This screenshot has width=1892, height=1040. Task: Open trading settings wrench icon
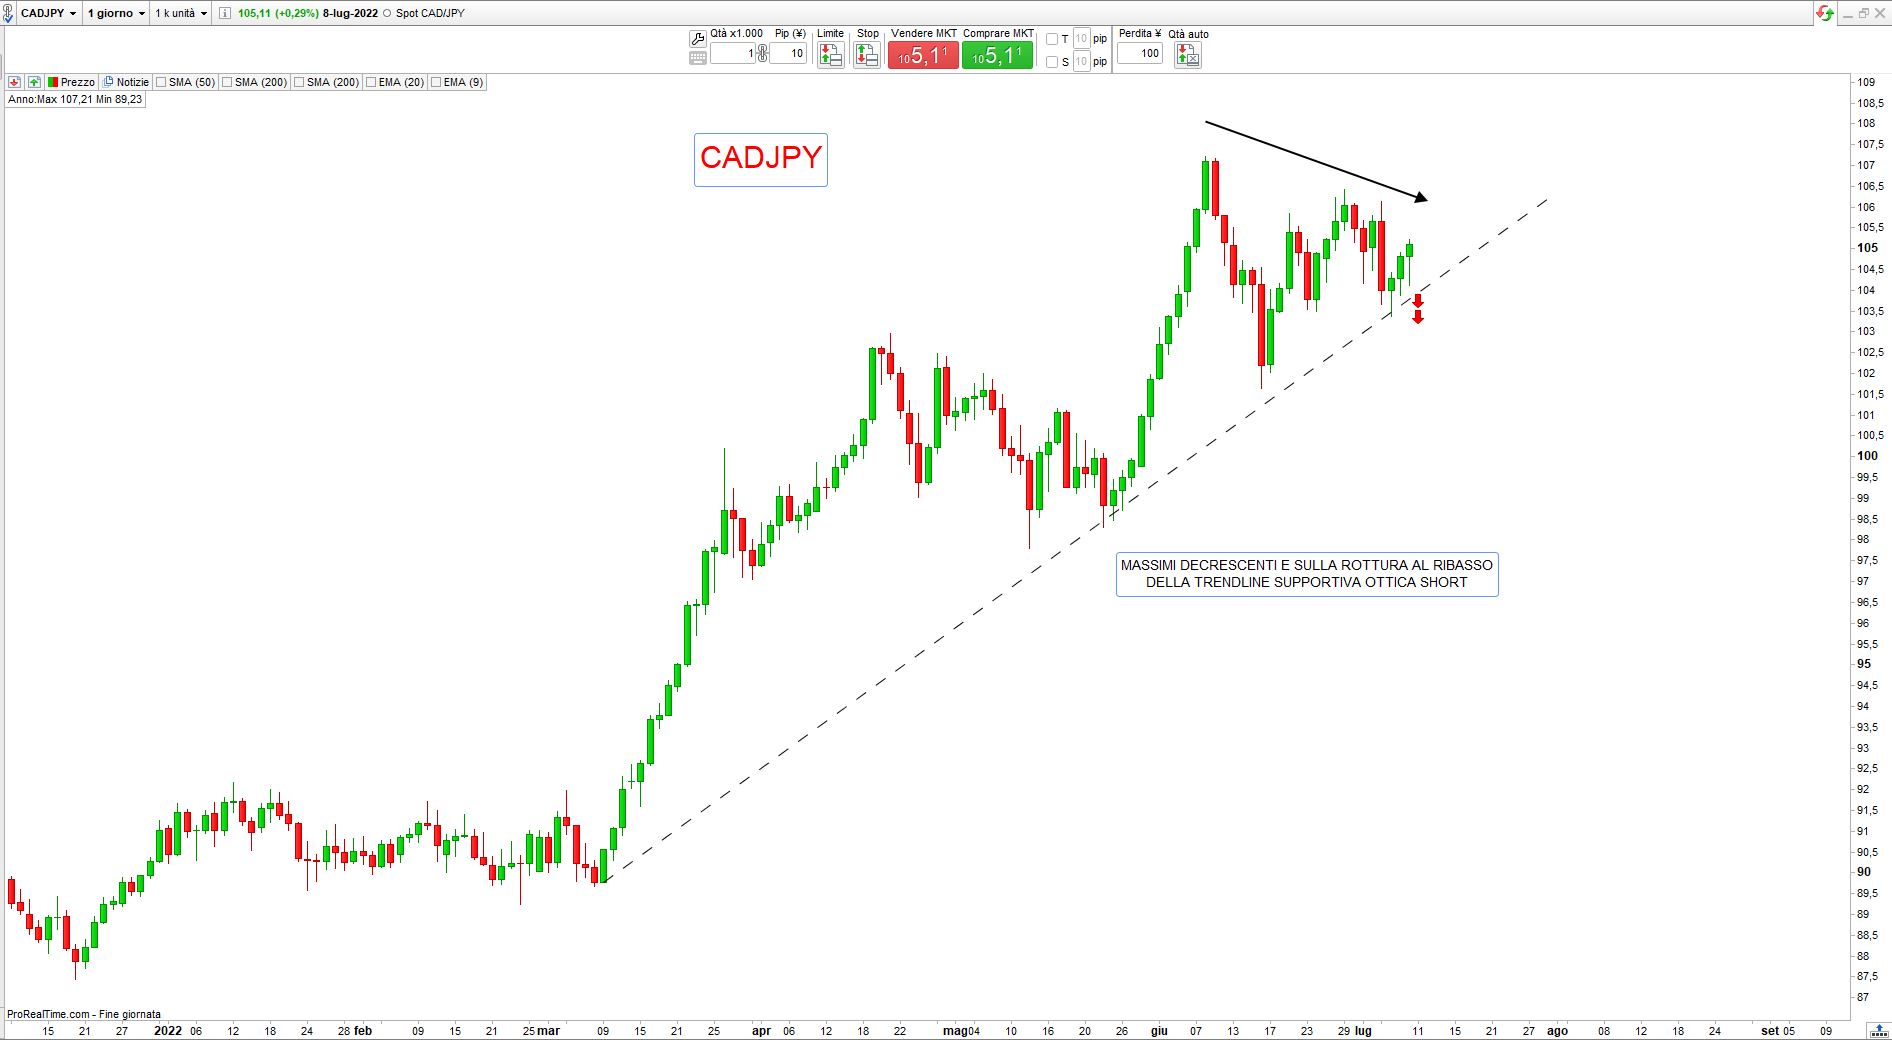pos(698,39)
